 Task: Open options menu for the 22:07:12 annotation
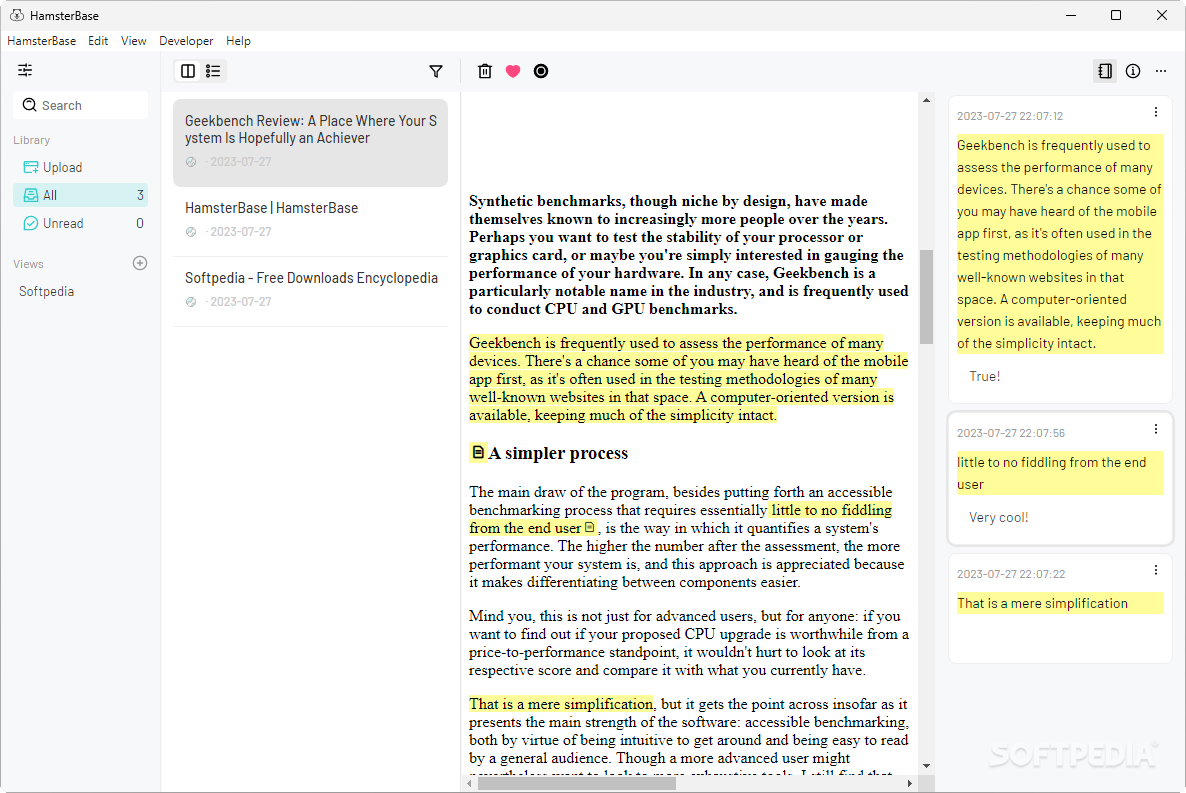[1156, 112]
